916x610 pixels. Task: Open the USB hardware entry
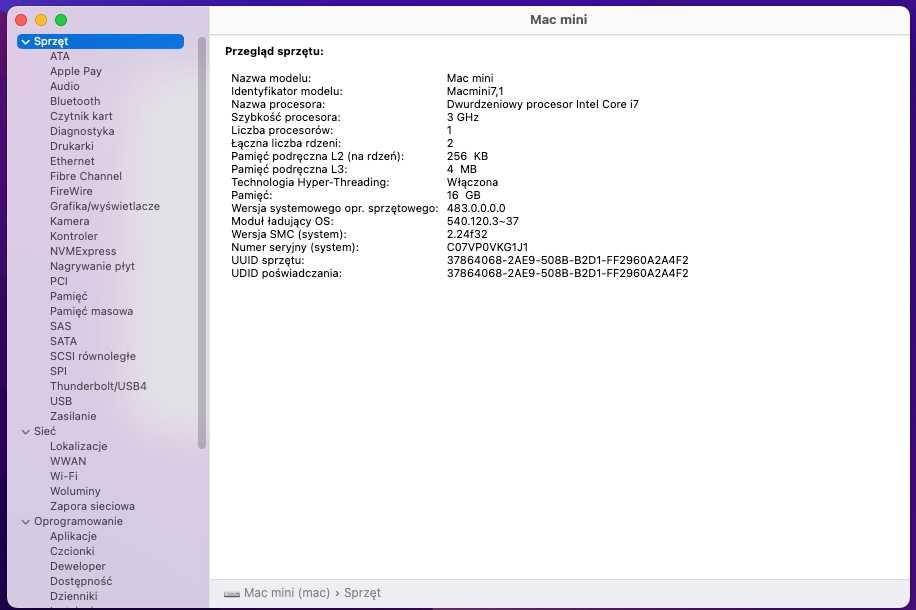[x=61, y=401]
